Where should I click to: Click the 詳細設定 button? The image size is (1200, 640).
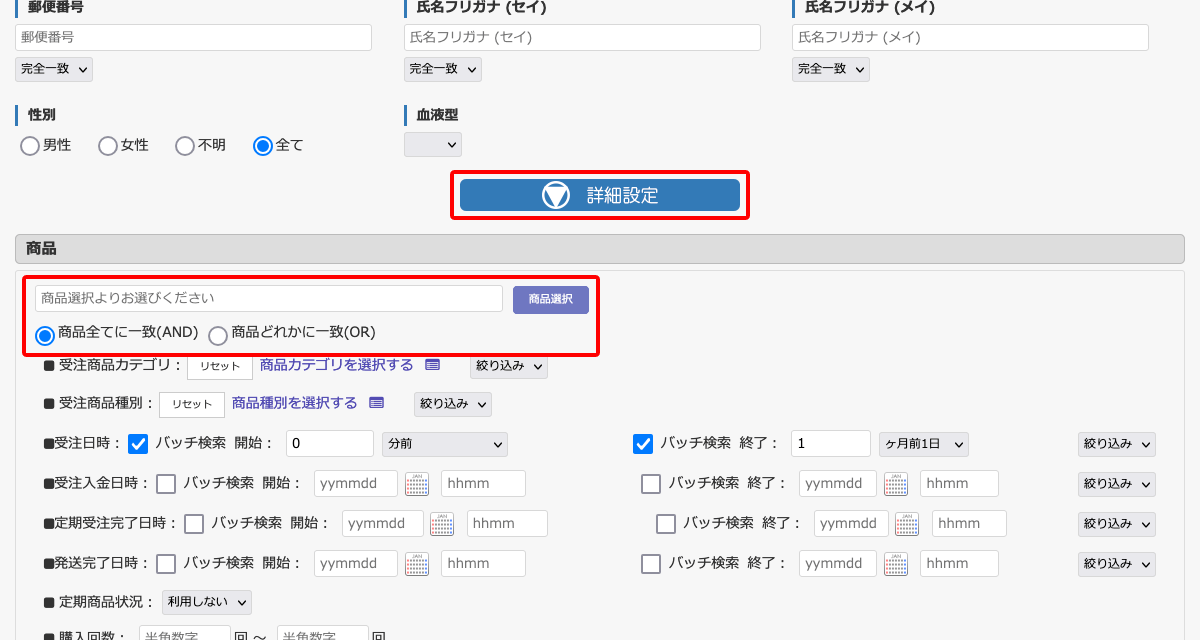coord(600,195)
